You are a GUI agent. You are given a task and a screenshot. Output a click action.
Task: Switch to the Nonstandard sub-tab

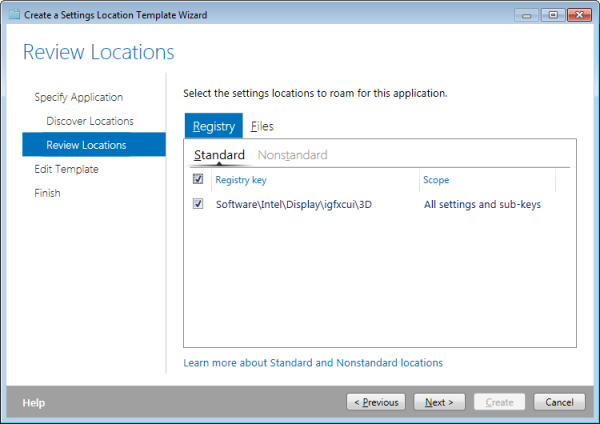tap(292, 155)
